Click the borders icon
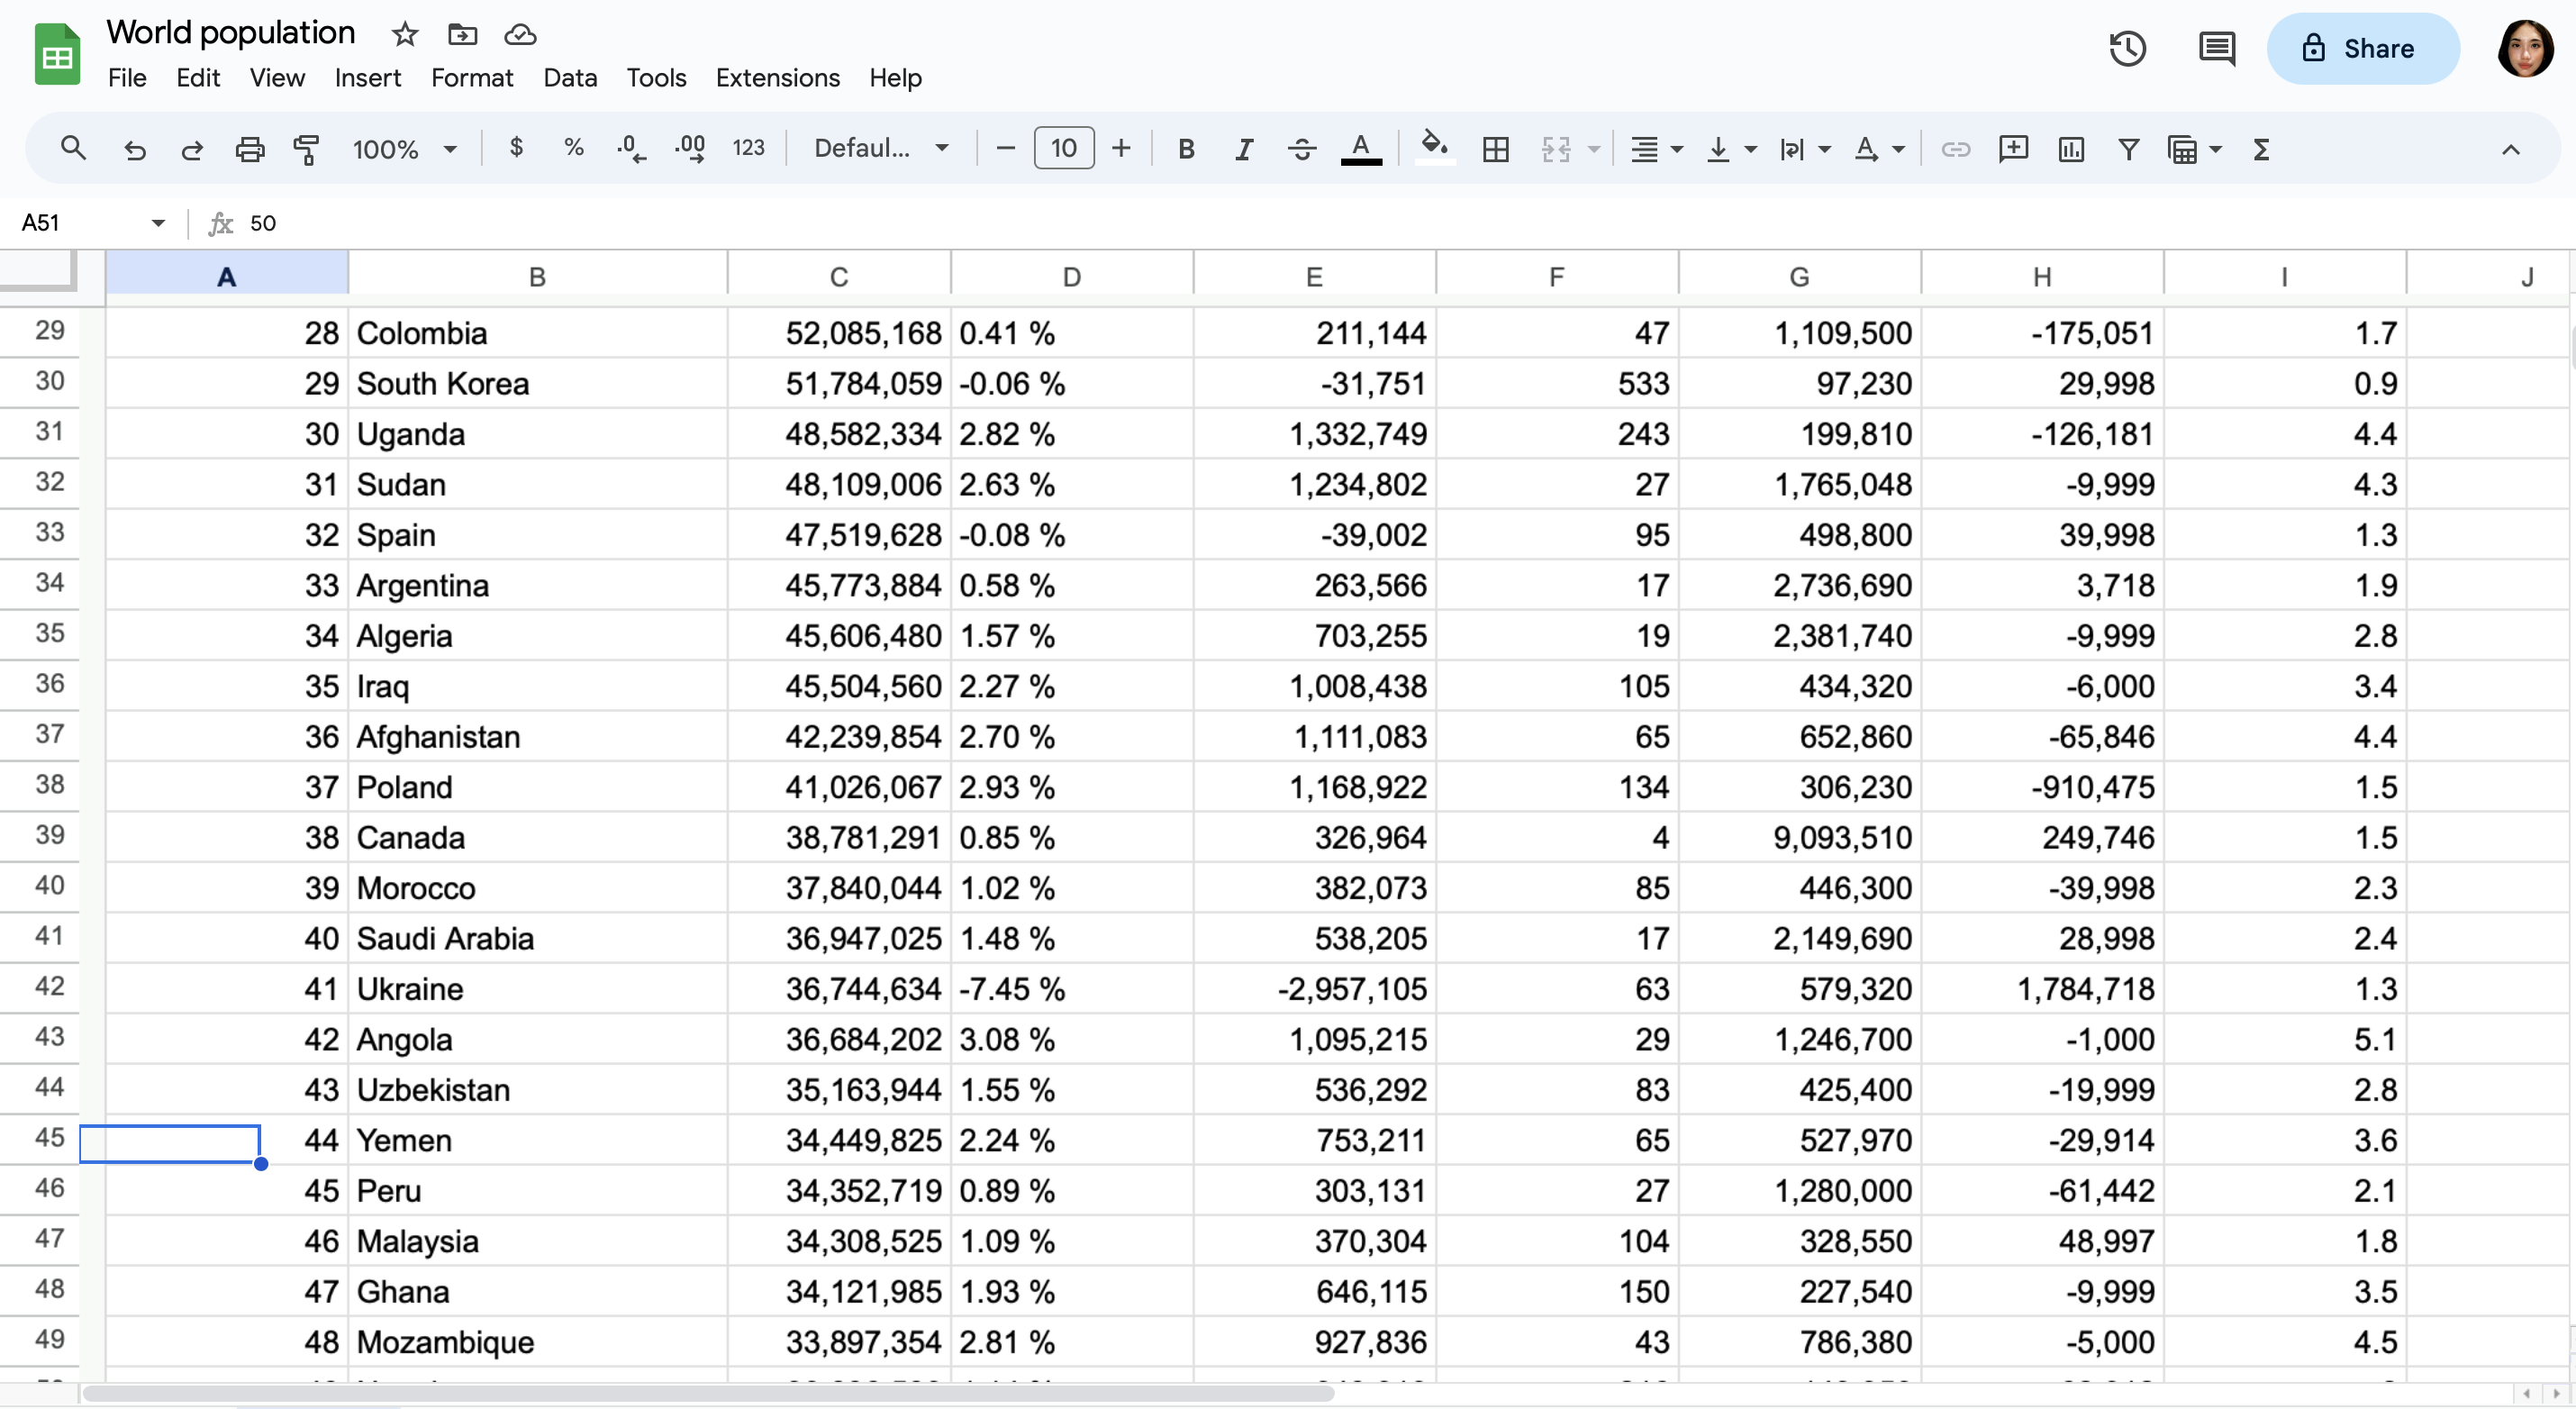 1495,149
